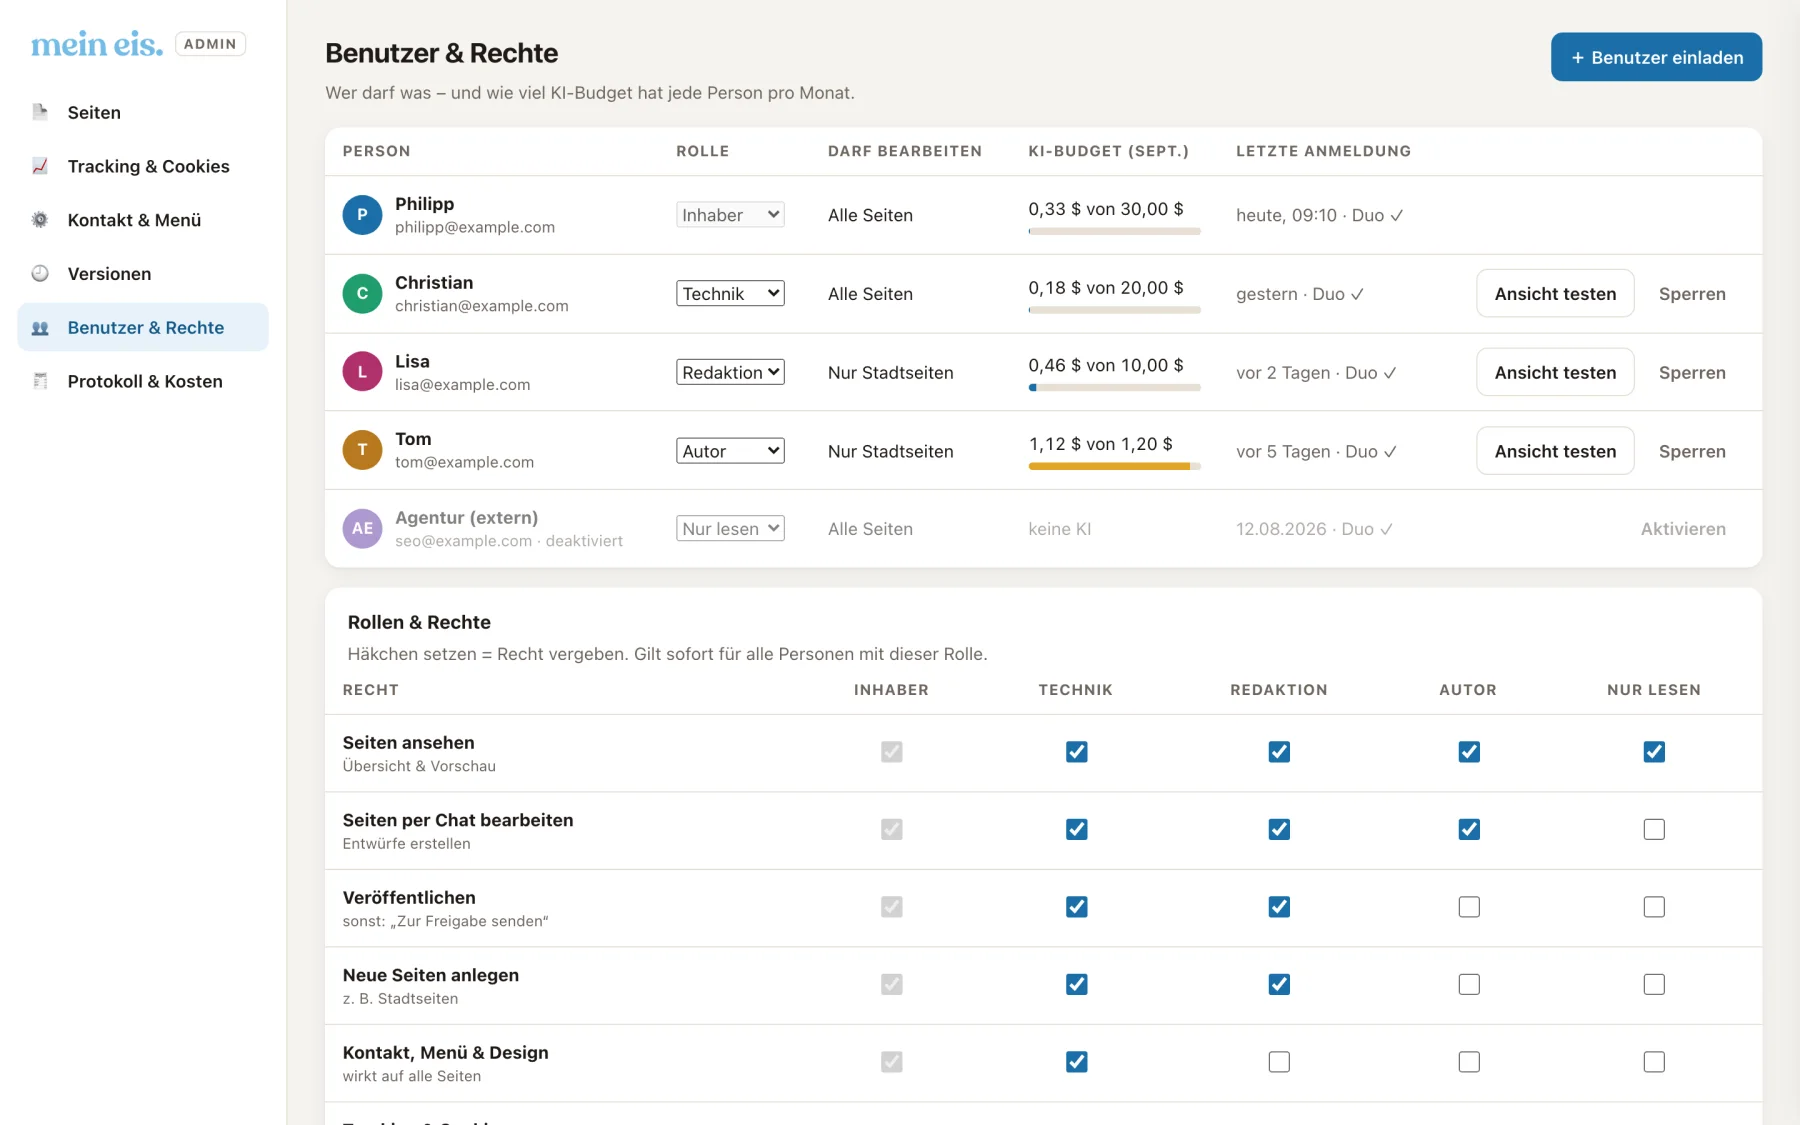Click Ansicht testen for Tom
This screenshot has width=1800, height=1125.
[1555, 451]
